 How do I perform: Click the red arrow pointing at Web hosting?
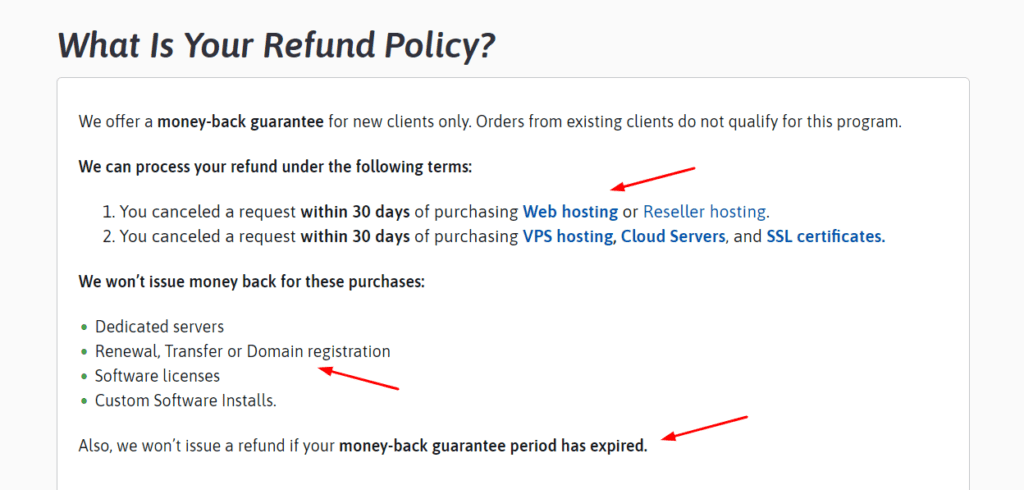pyautogui.click(x=654, y=179)
